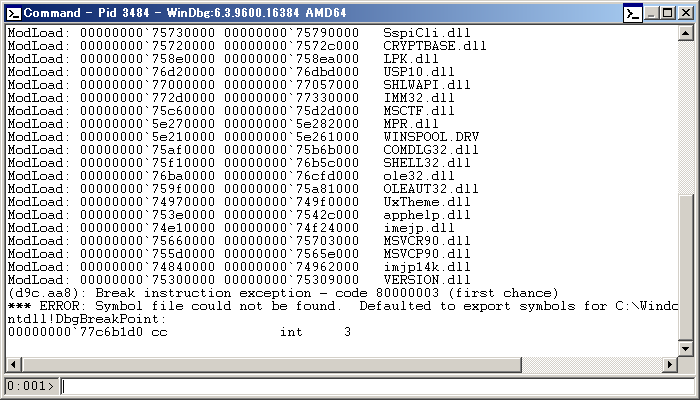Screen dimensions: 700x400
Task: Click the MSVCR90.dll module name
Action: pos(426,241)
